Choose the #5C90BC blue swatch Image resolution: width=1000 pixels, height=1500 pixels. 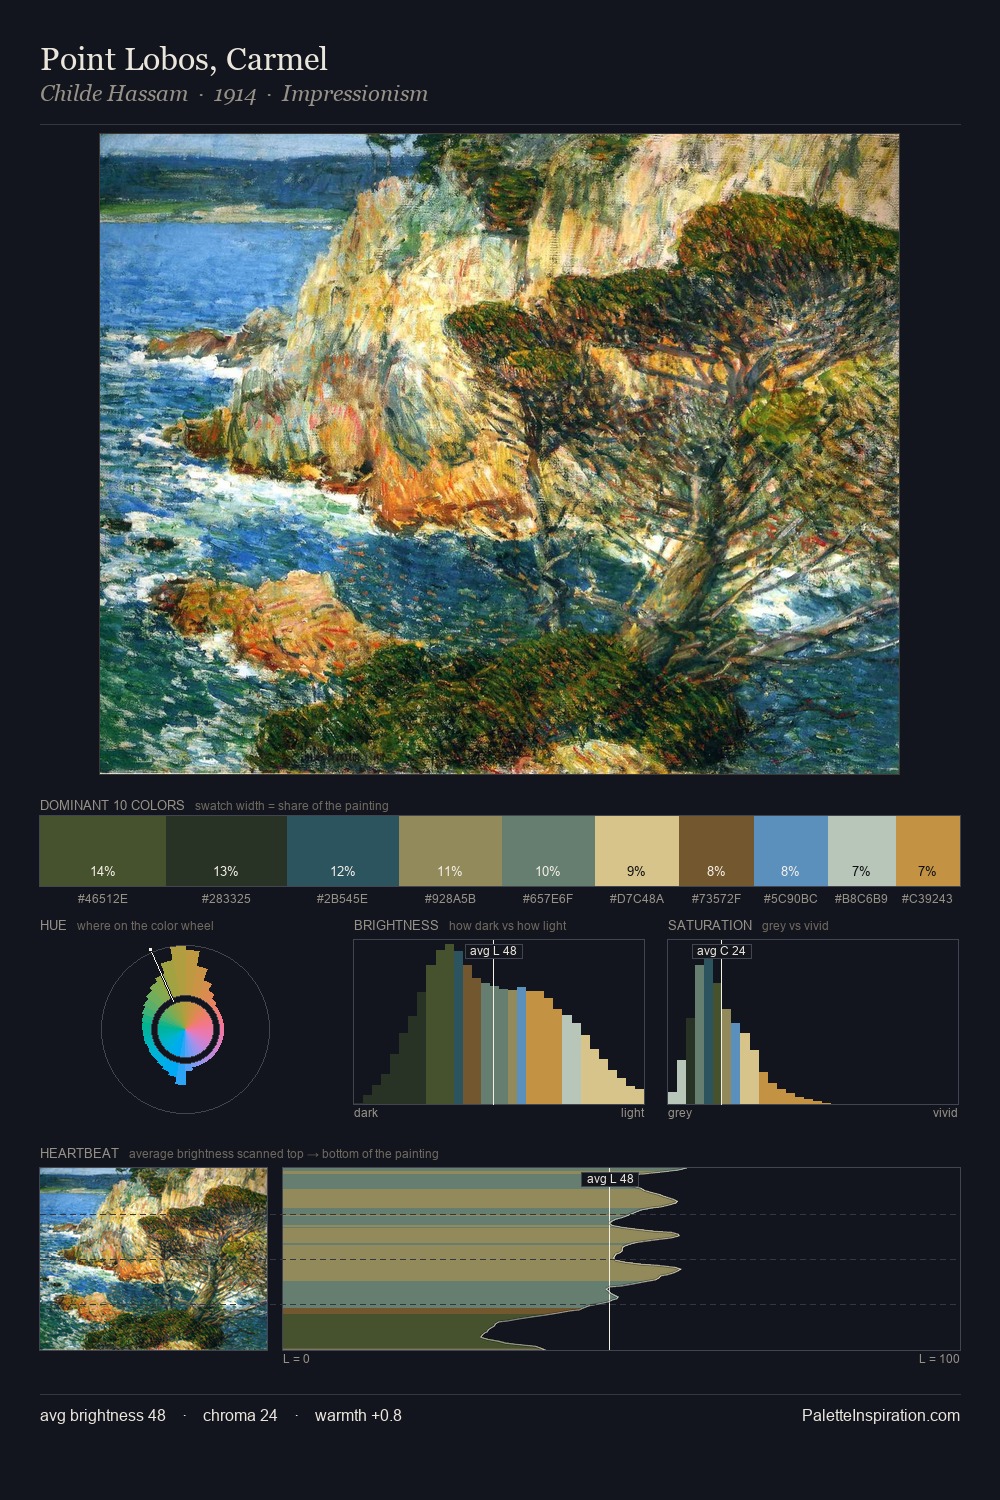[x=791, y=851]
